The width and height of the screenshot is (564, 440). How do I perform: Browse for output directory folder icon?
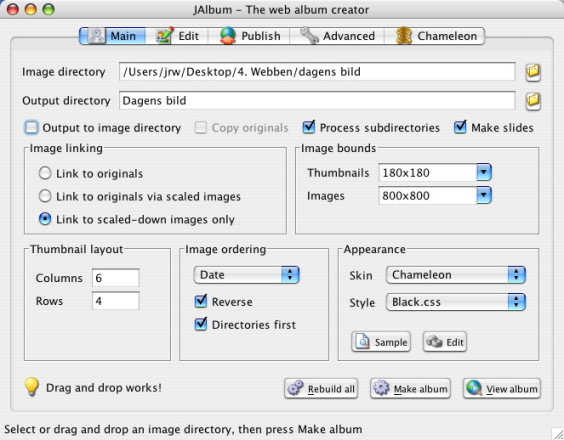(x=533, y=101)
